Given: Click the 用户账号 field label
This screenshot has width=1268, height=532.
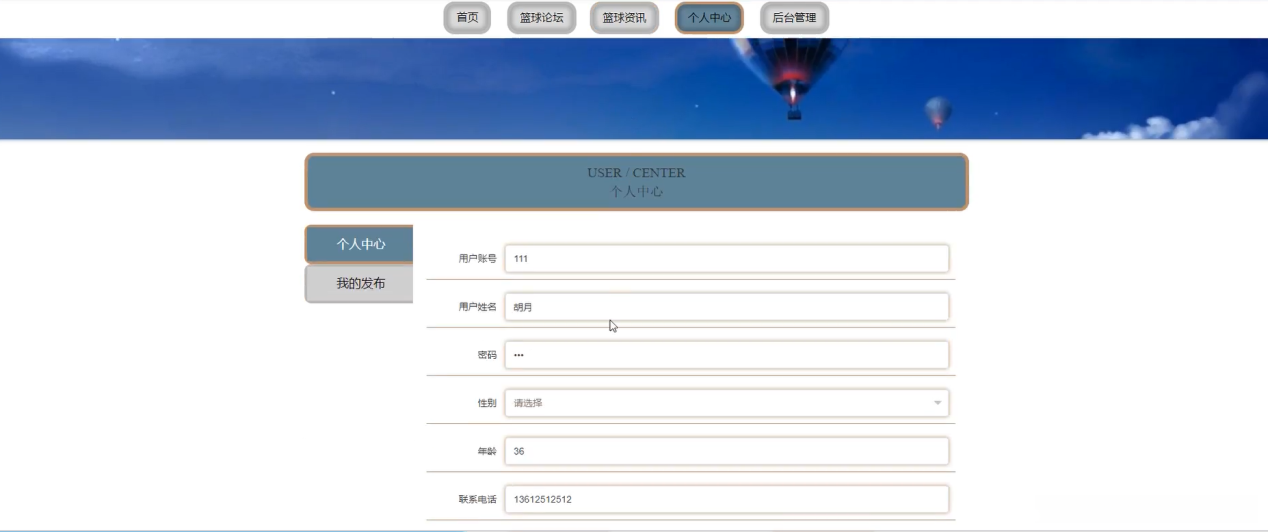Looking at the screenshot, I should click(477, 259).
